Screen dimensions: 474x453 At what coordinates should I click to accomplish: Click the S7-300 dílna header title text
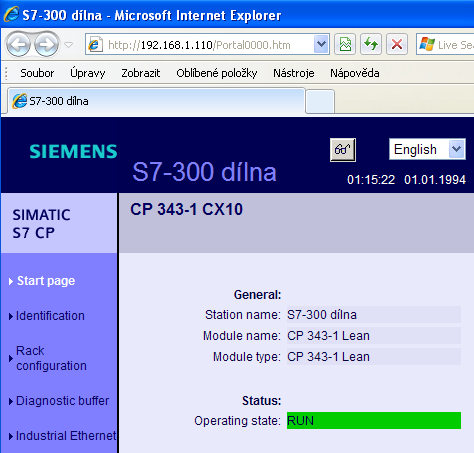pyautogui.click(x=205, y=172)
